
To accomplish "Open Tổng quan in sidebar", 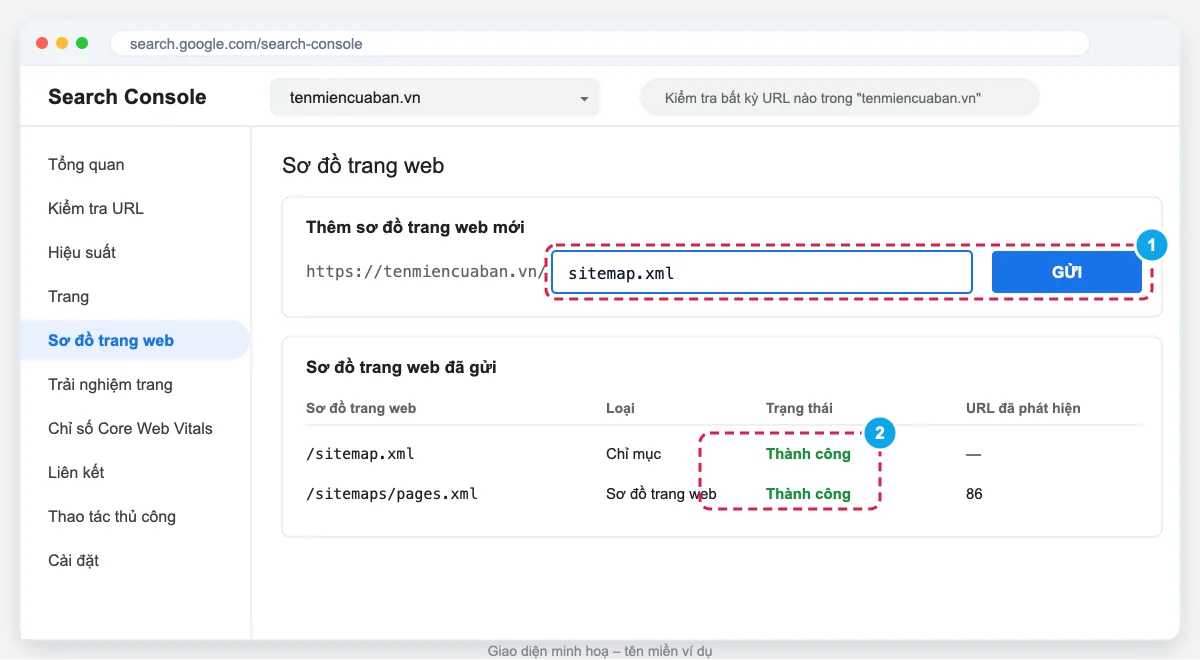I will (86, 165).
